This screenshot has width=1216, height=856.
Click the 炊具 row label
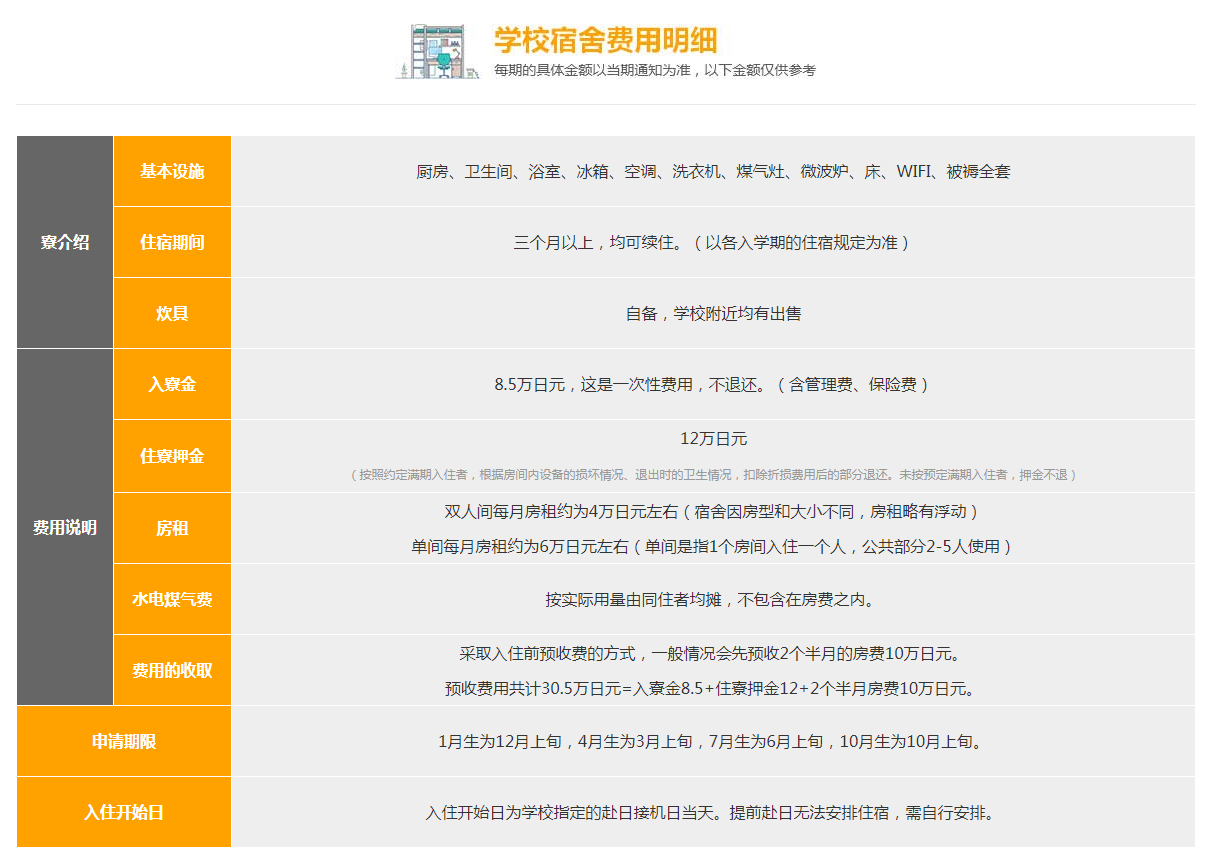pyautogui.click(x=172, y=313)
